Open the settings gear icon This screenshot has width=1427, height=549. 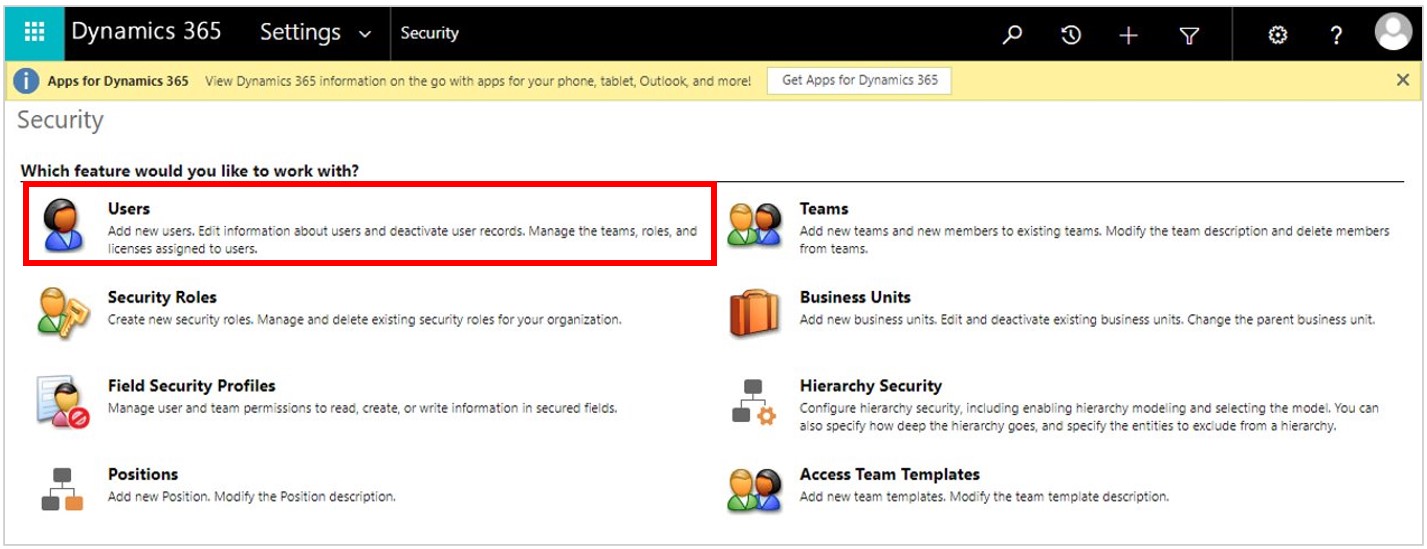(x=1278, y=35)
